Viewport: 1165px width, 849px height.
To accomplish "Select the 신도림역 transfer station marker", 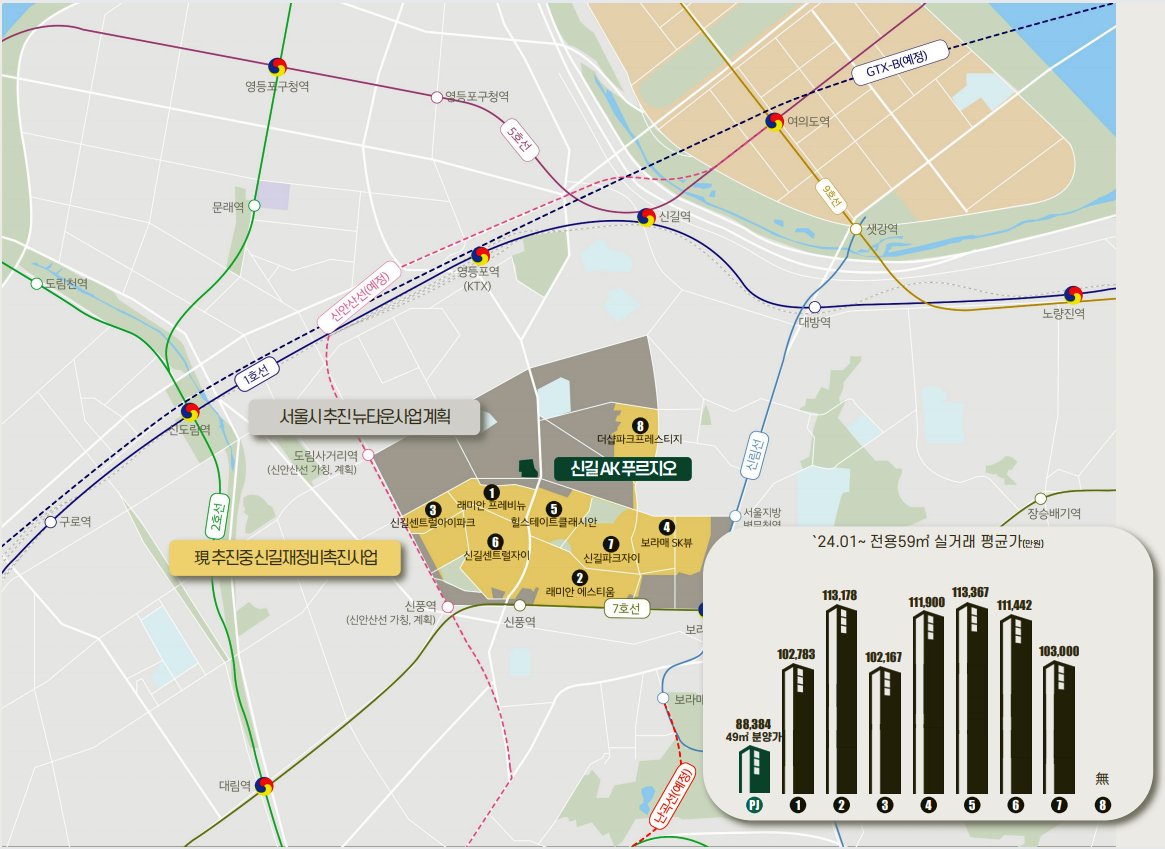I will click(189, 410).
